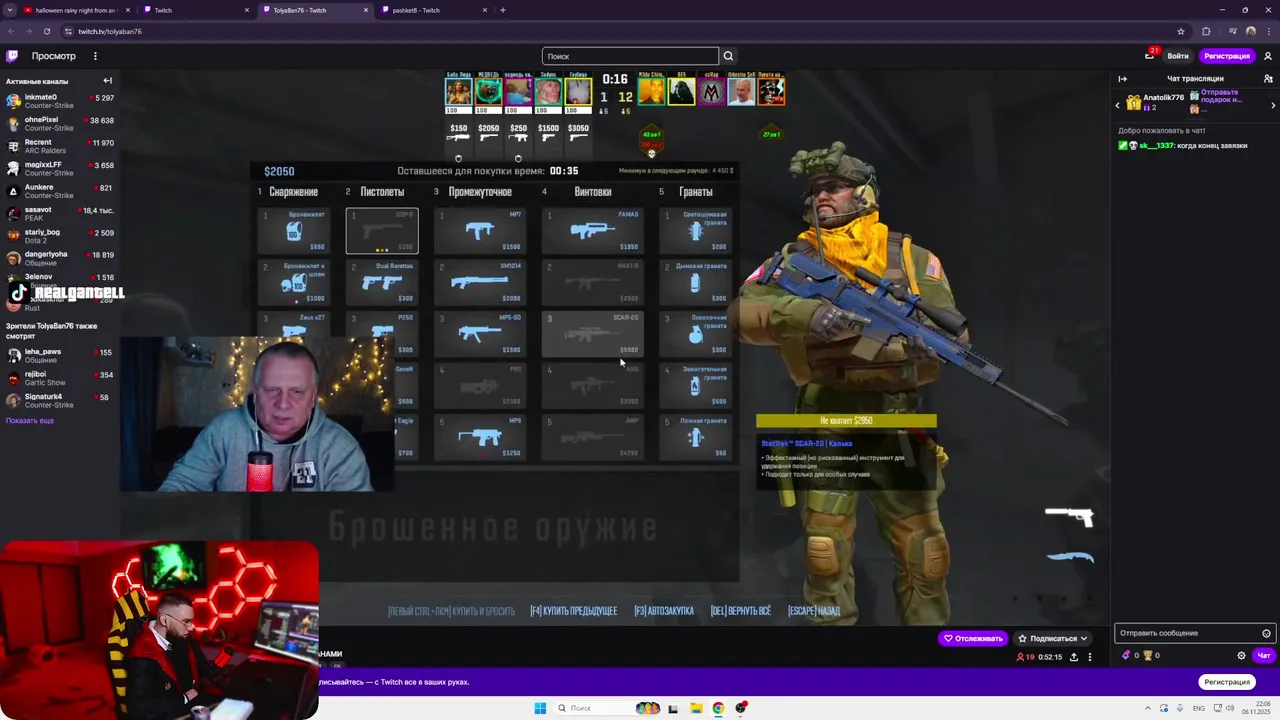Open leha_paws channel in sidebar
Image resolution: width=1280 pixels, height=720 pixels.
coord(60,356)
